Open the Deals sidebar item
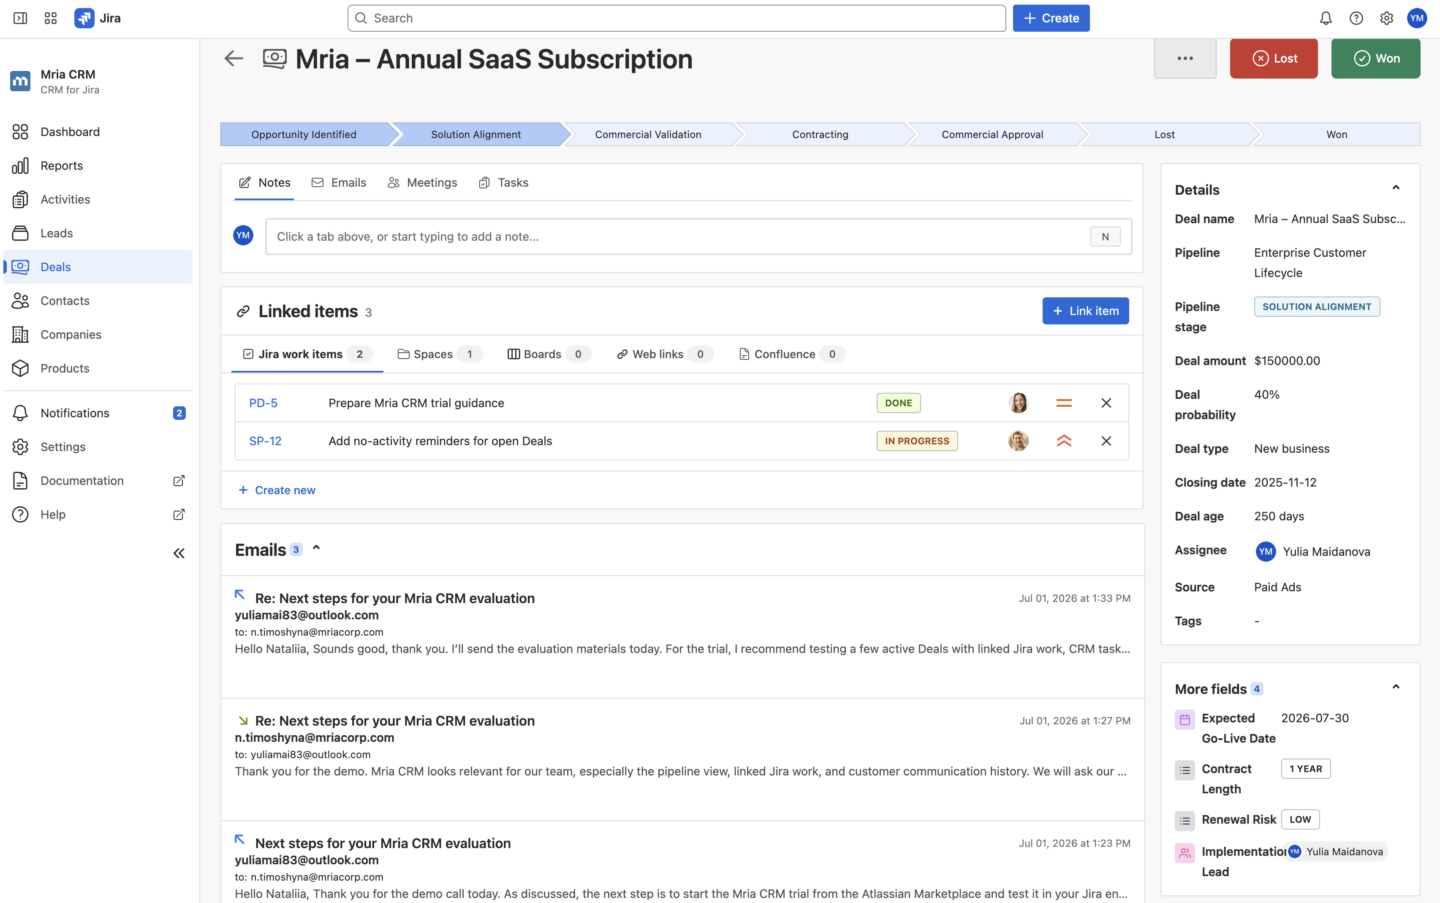 coord(96,267)
